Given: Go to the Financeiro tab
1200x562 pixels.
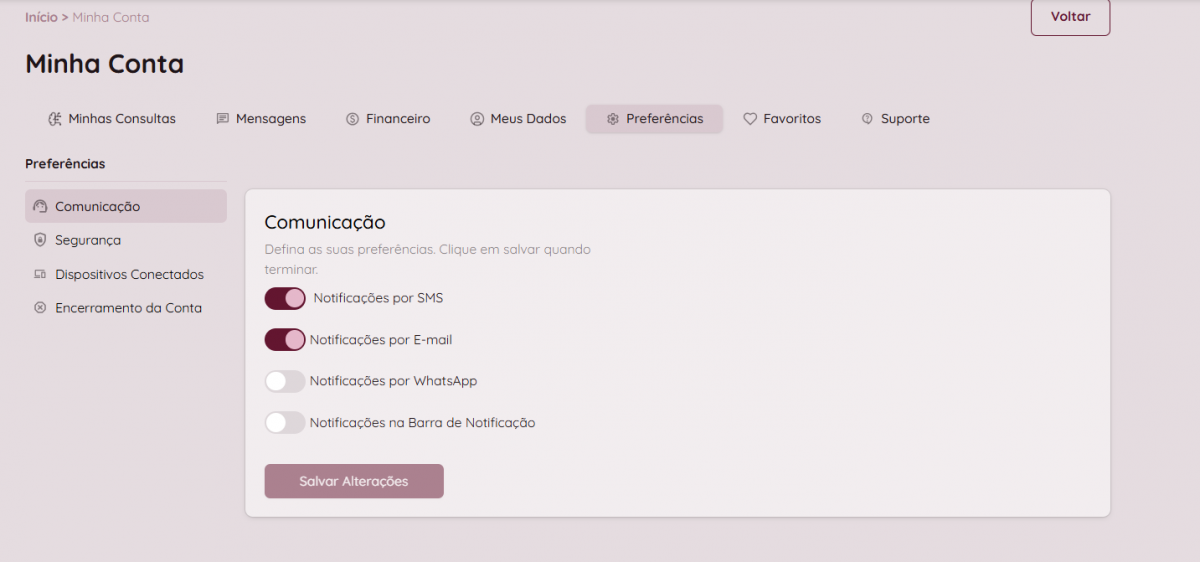Looking at the screenshot, I should pos(397,119).
